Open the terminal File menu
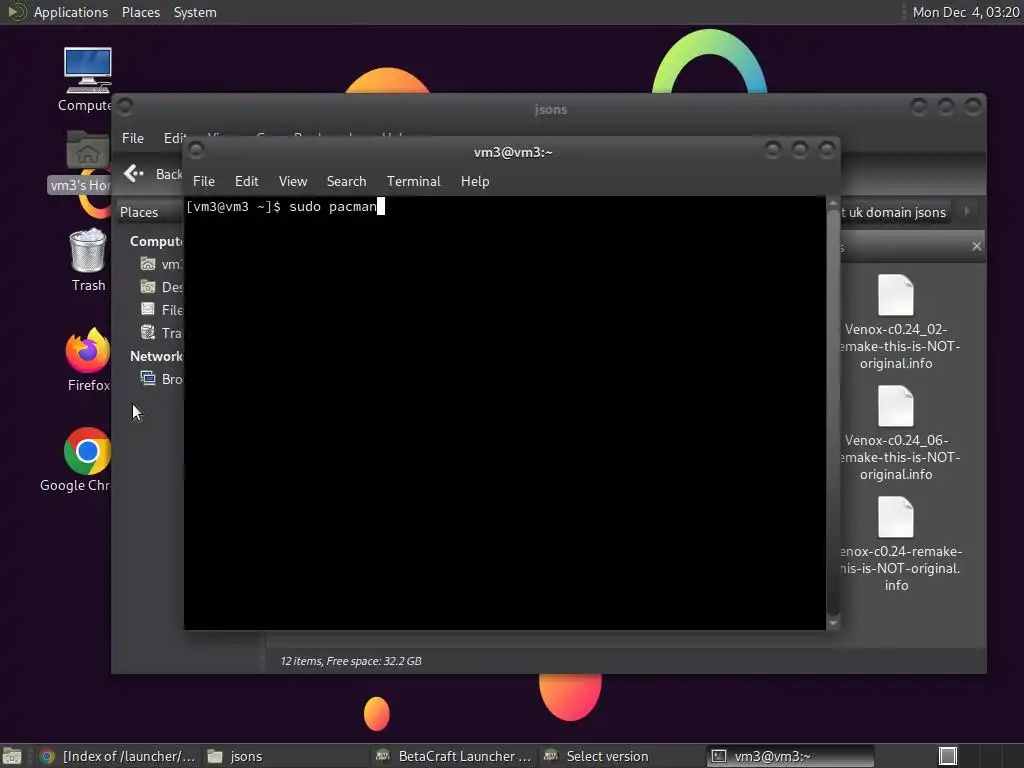 204,181
